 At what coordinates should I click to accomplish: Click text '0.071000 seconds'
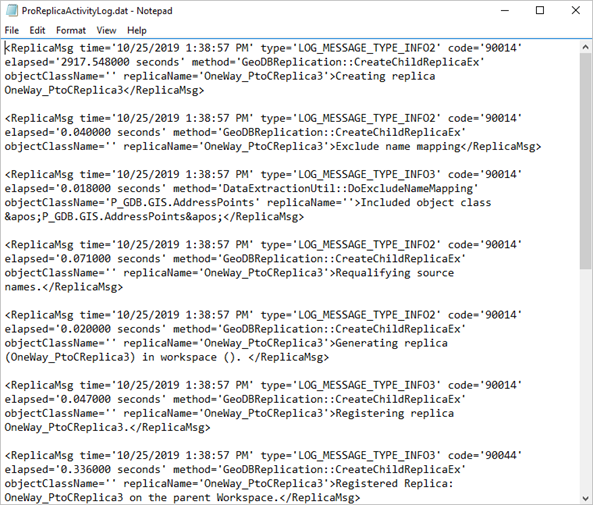(110, 259)
